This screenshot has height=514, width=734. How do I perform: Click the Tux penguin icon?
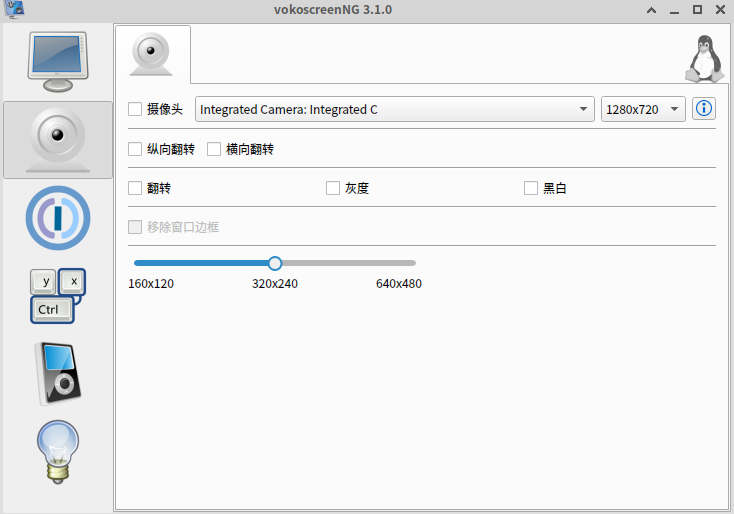click(705, 59)
